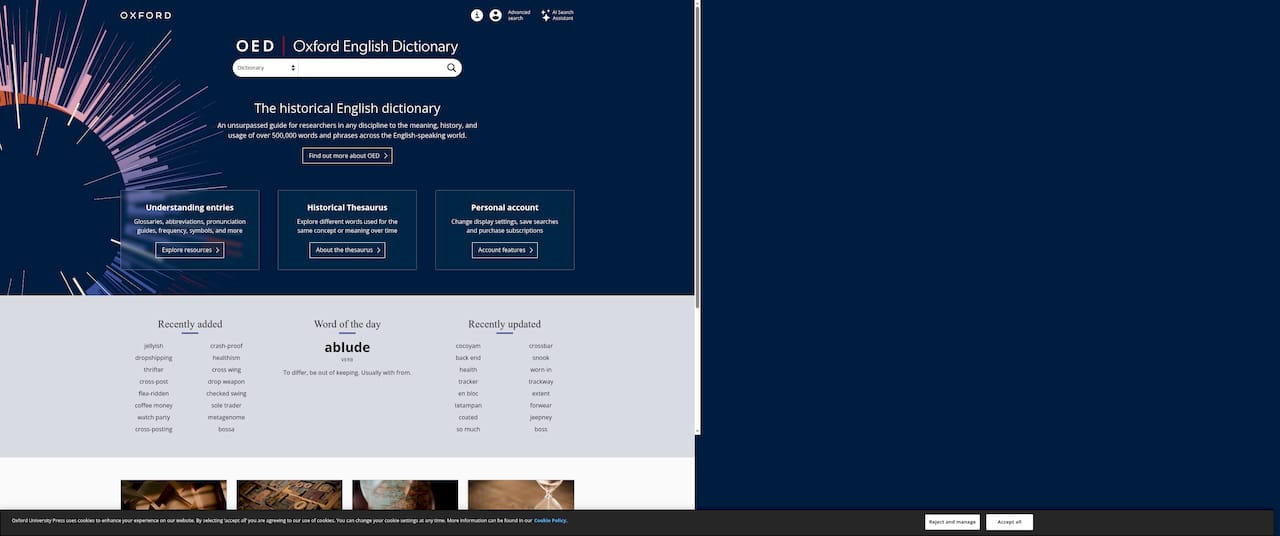Open the globe image thumbnail
This screenshot has height=536, width=1280.
click(405, 496)
